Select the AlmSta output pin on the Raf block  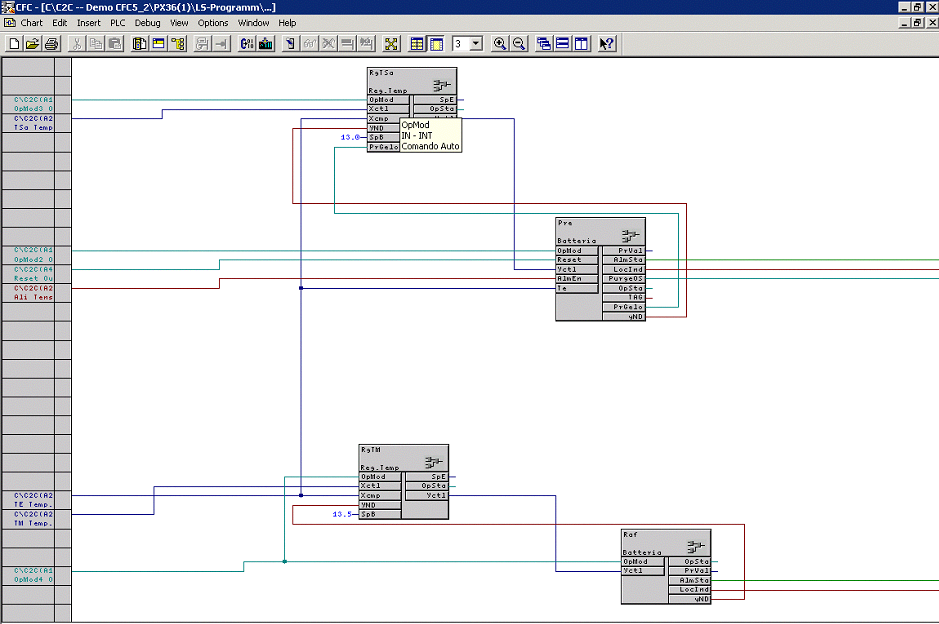[x=689, y=580]
